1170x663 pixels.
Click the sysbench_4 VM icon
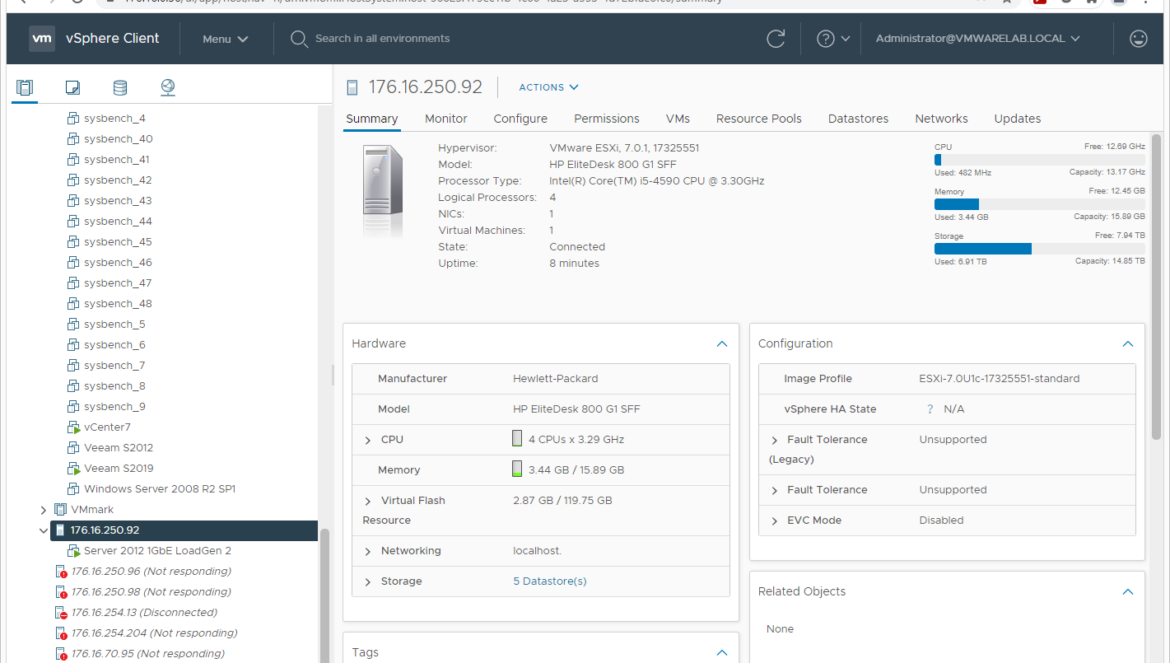(72, 118)
